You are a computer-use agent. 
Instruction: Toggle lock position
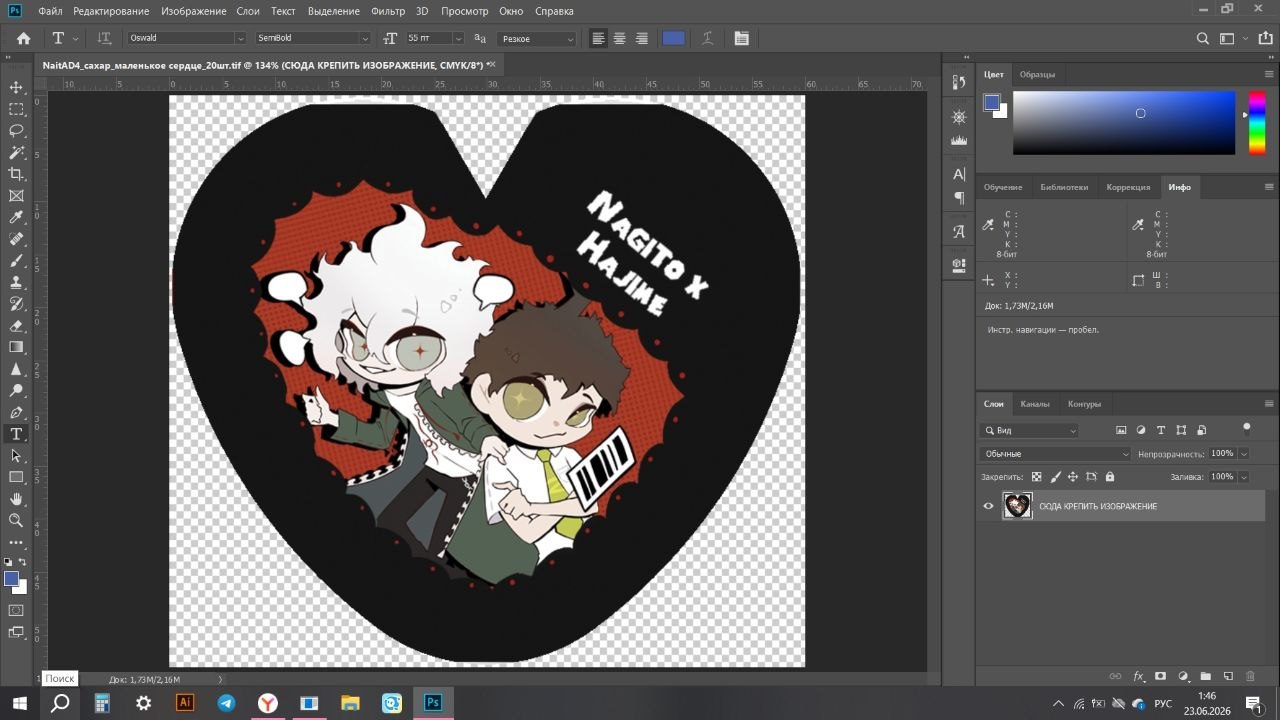pos(1073,477)
